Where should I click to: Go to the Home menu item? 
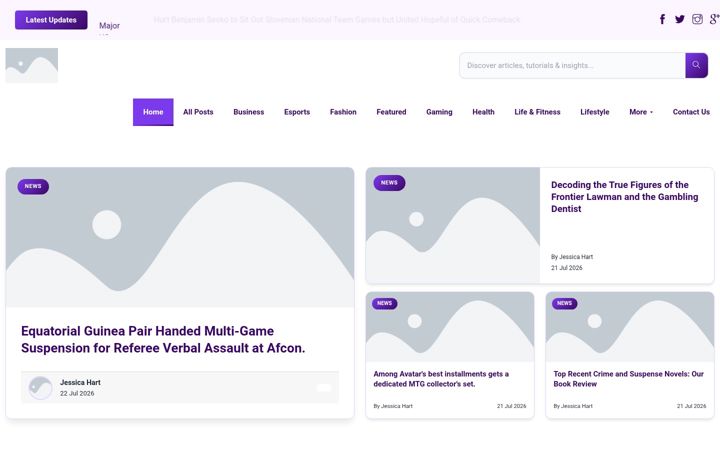click(153, 112)
